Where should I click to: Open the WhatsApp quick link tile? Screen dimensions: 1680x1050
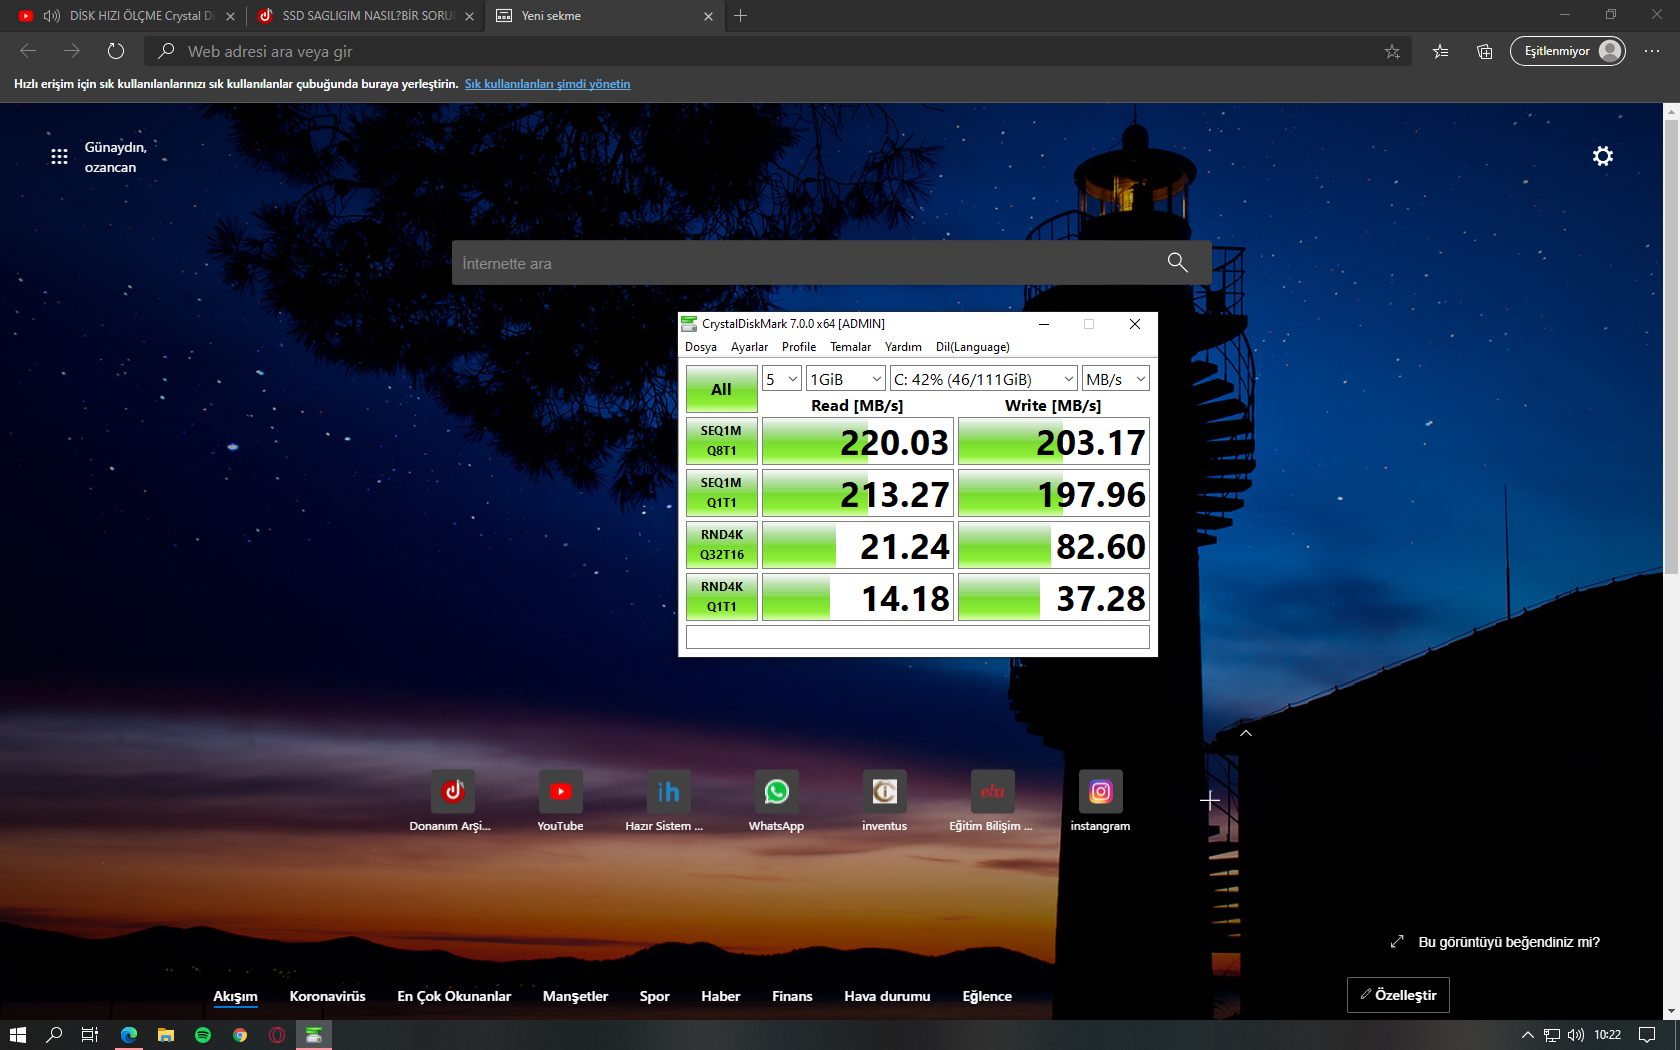point(776,792)
